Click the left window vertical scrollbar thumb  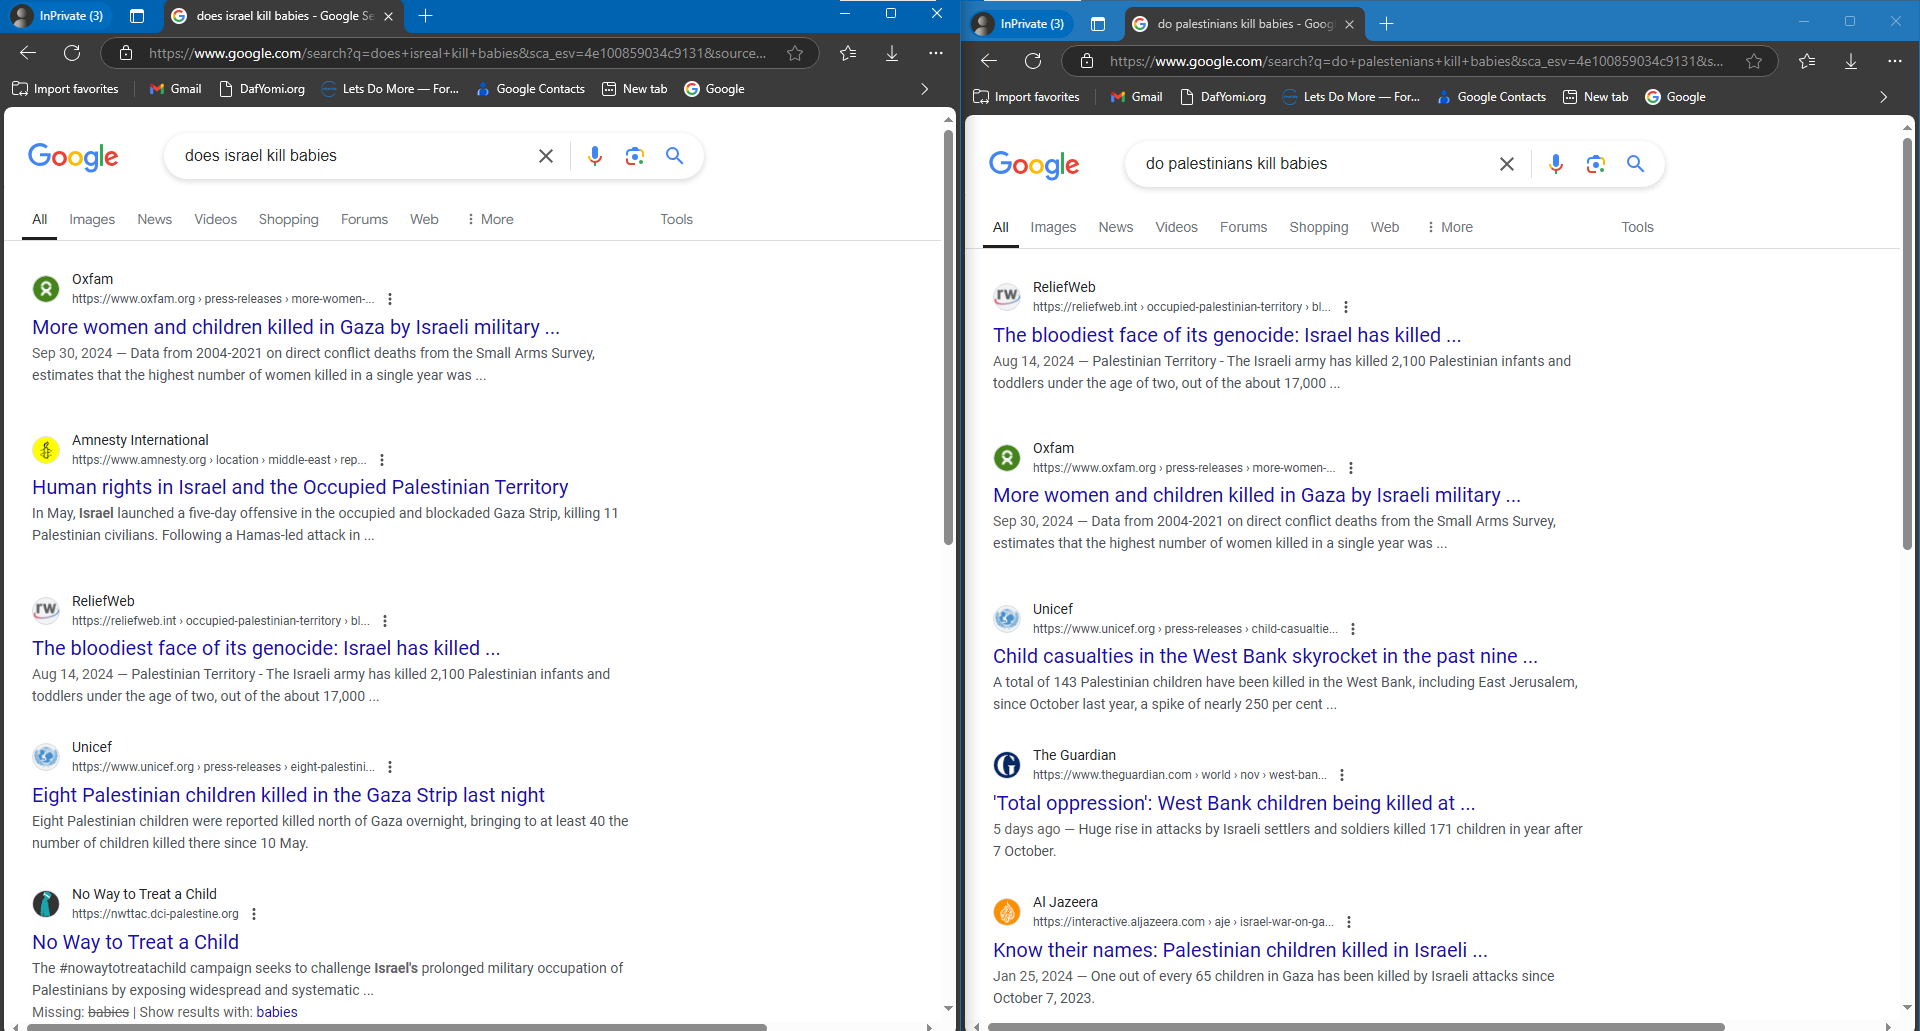tap(948, 337)
